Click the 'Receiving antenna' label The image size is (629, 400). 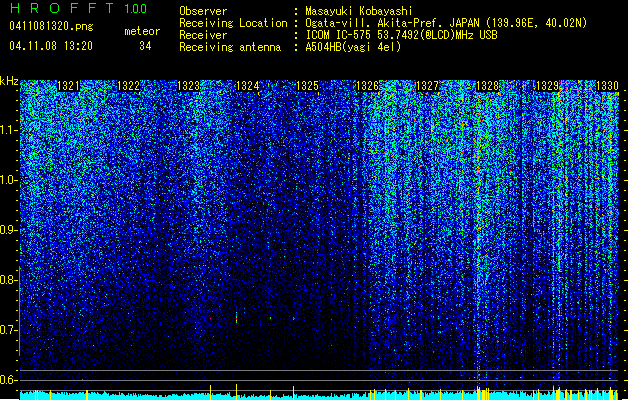(x=230, y=47)
